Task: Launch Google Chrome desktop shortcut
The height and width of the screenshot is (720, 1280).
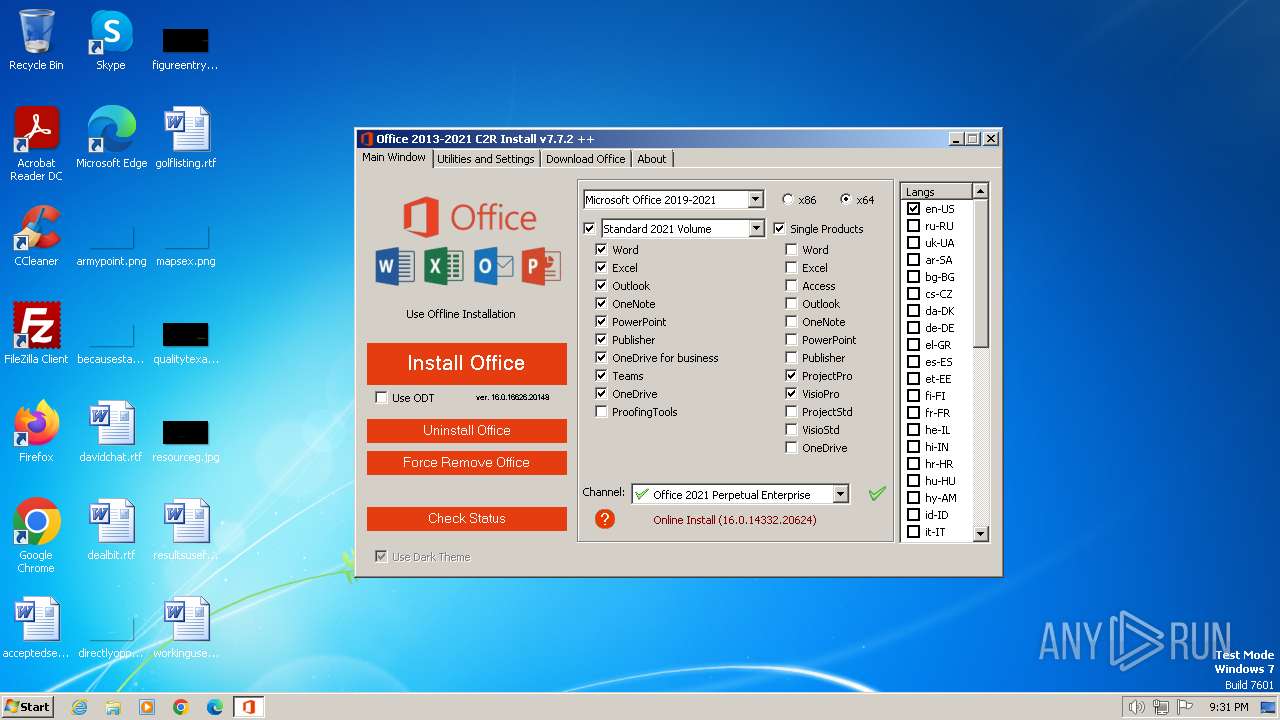Action: (x=36, y=536)
